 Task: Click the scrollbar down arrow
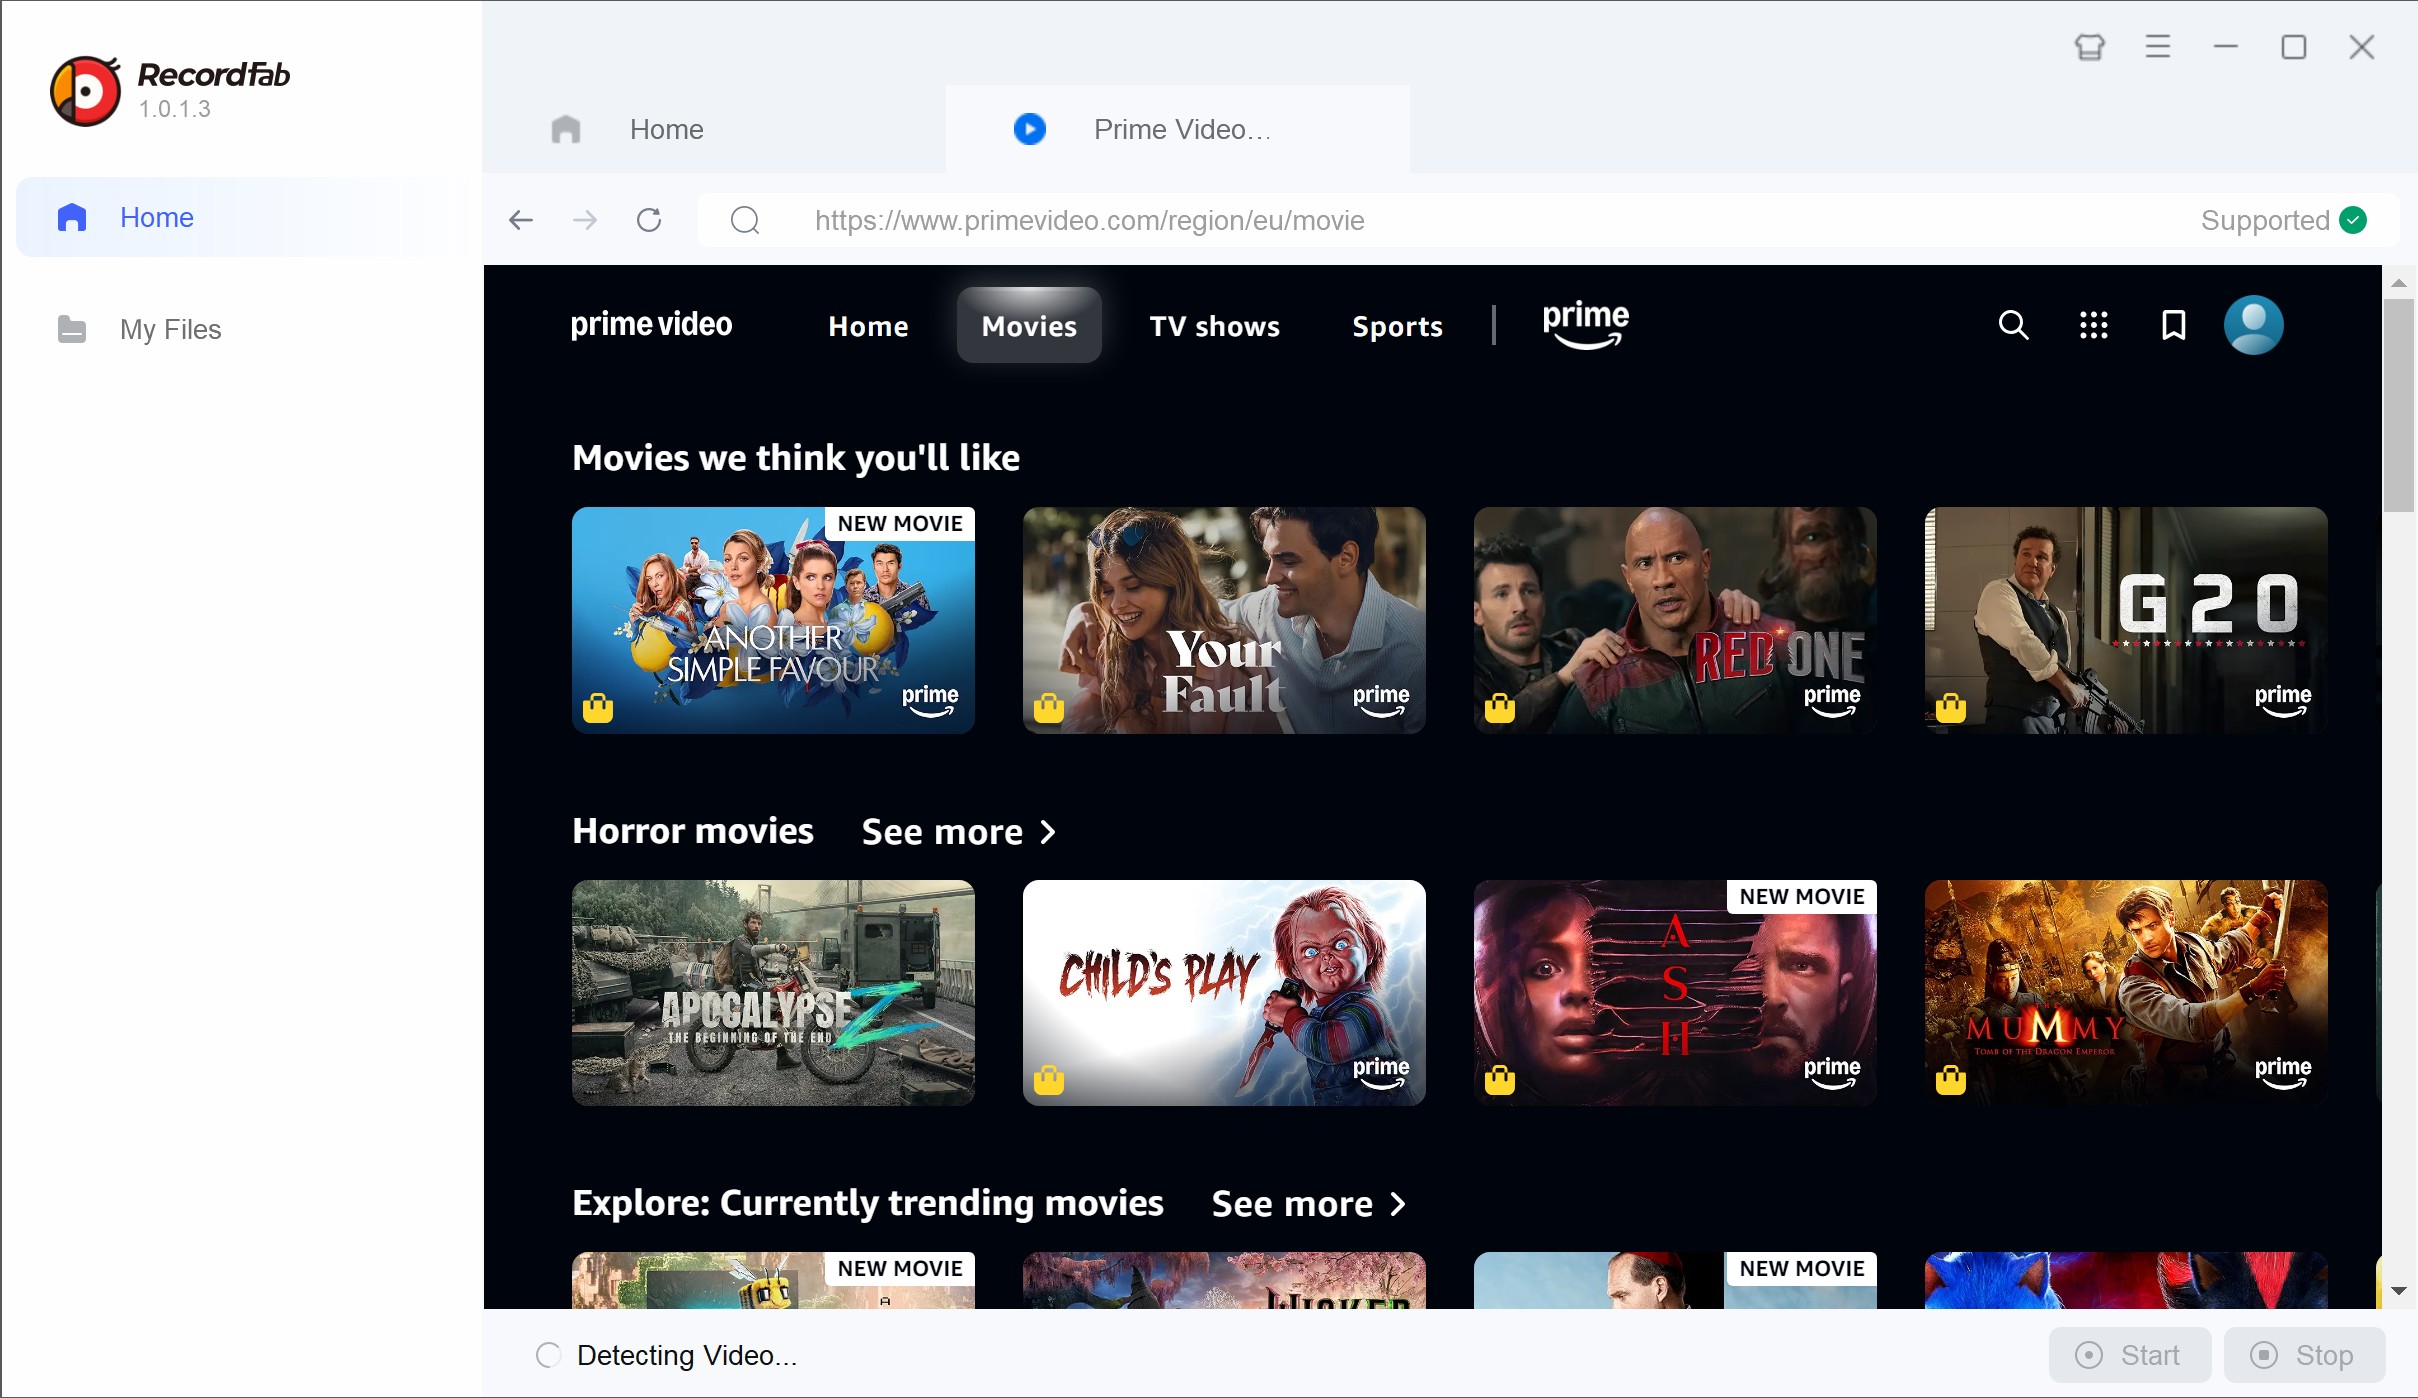point(2399,1291)
